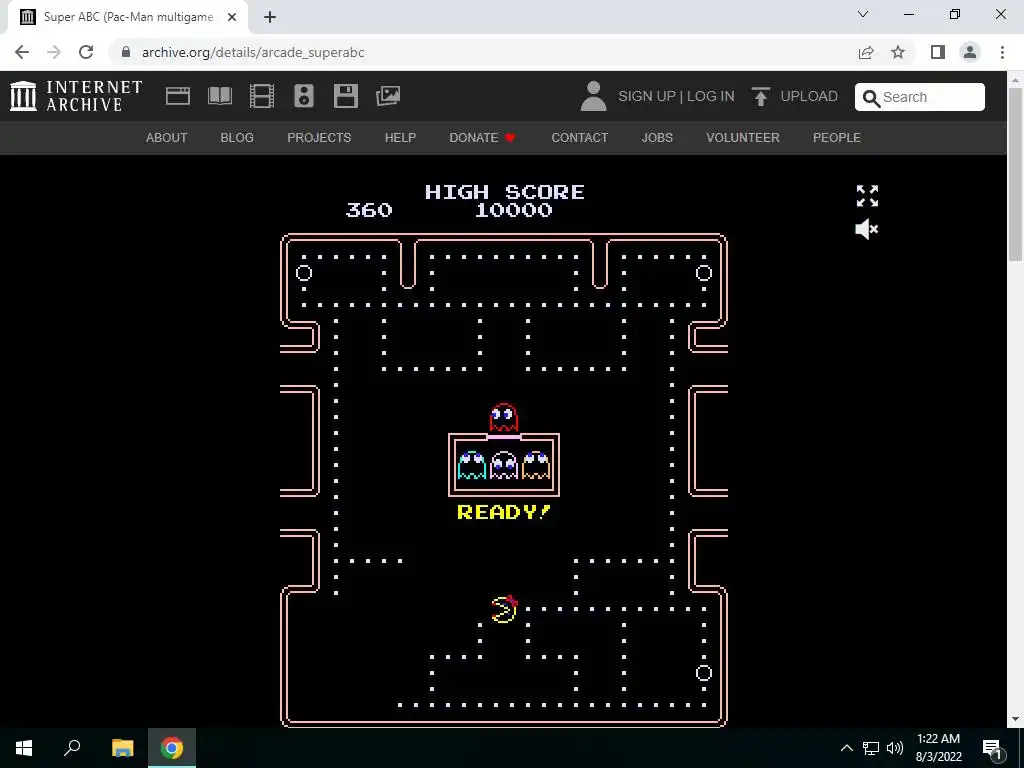Open the DONATE menu item
Viewport: 1024px width, 768px height.
pyautogui.click(x=483, y=138)
